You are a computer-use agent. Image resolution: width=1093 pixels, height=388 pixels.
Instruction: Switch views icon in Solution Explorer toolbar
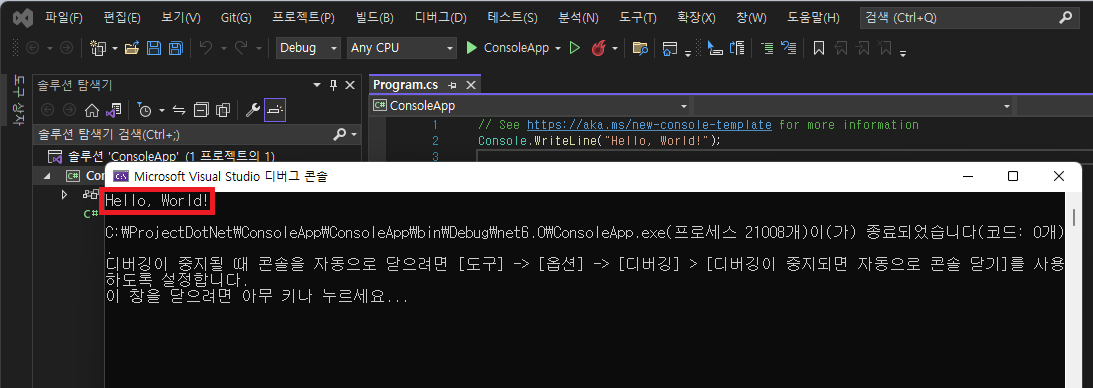(114, 110)
